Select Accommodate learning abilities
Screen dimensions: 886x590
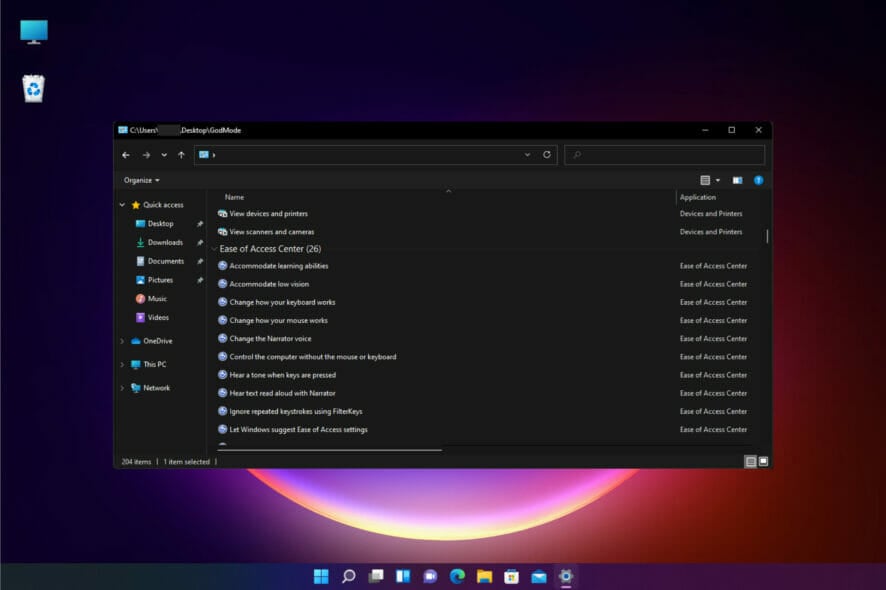(x=278, y=266)
